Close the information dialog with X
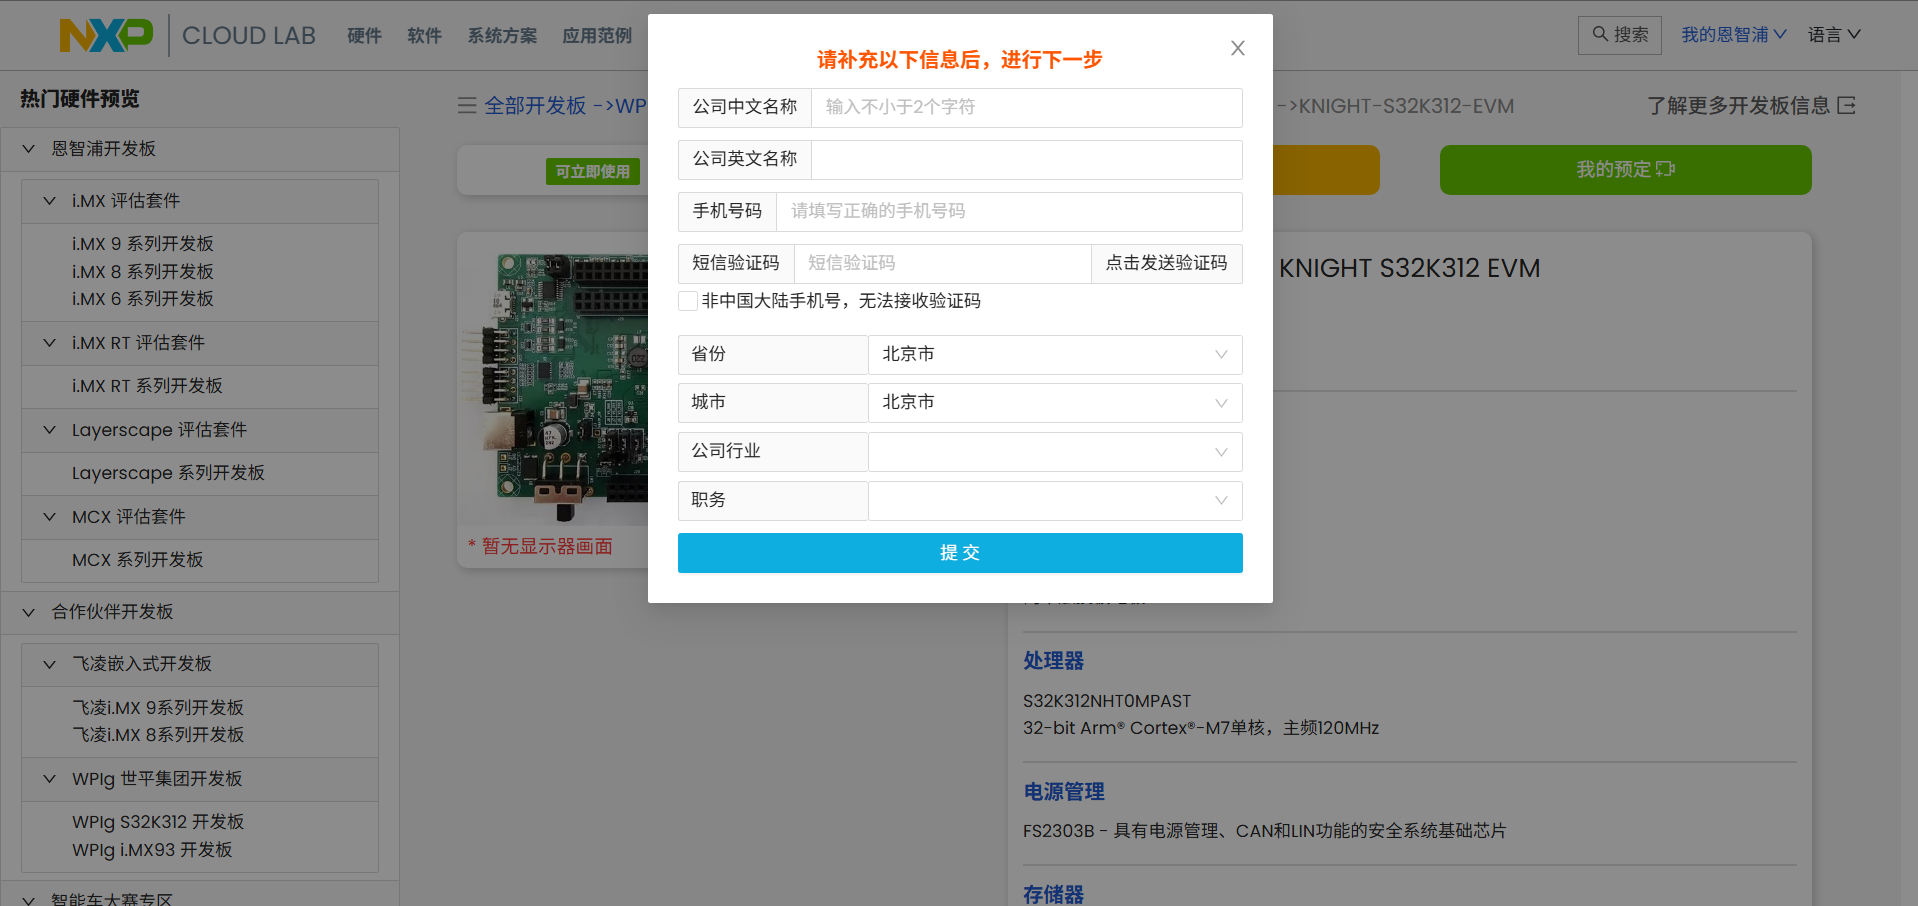1918x906 pixels. pyautogui.click(x=1237, y=48)
